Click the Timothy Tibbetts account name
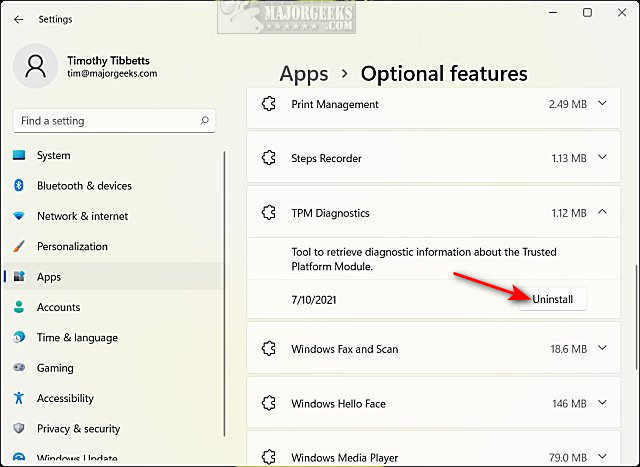The width and height of the screenshot is (640, 467). [109, 60]
